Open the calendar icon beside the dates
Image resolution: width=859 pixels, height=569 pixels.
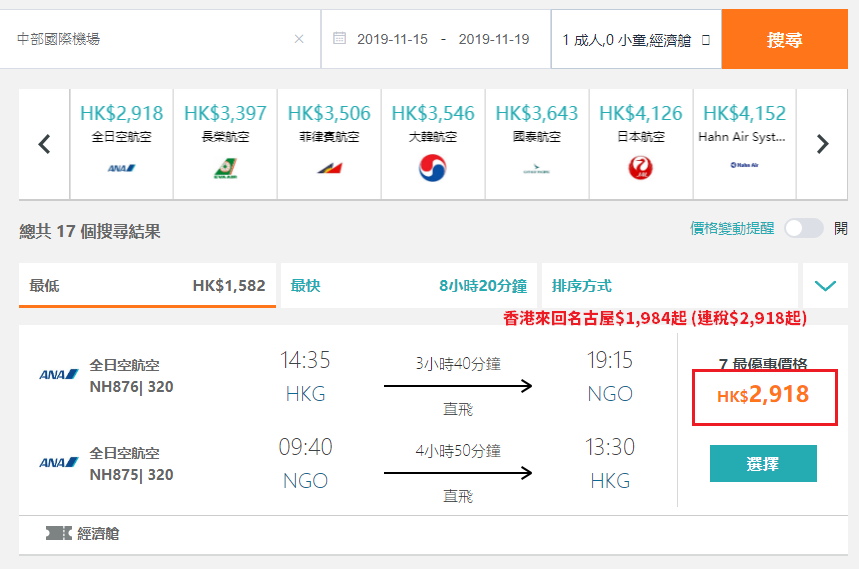tap(340, 38)
